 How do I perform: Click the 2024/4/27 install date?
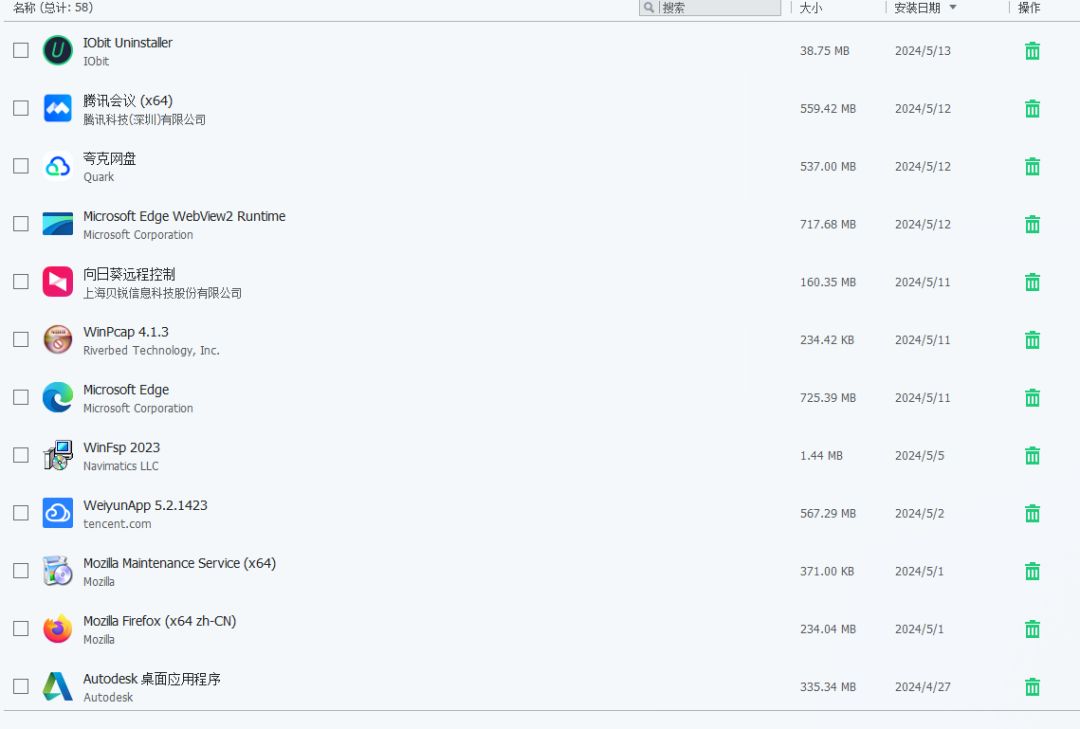[x=922, y=688]
